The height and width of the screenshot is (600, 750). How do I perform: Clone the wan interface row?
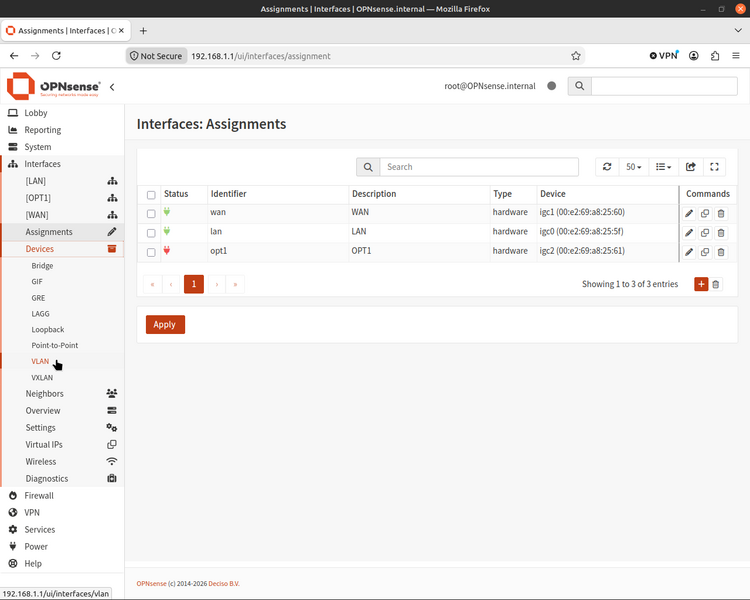coord(705,213)
